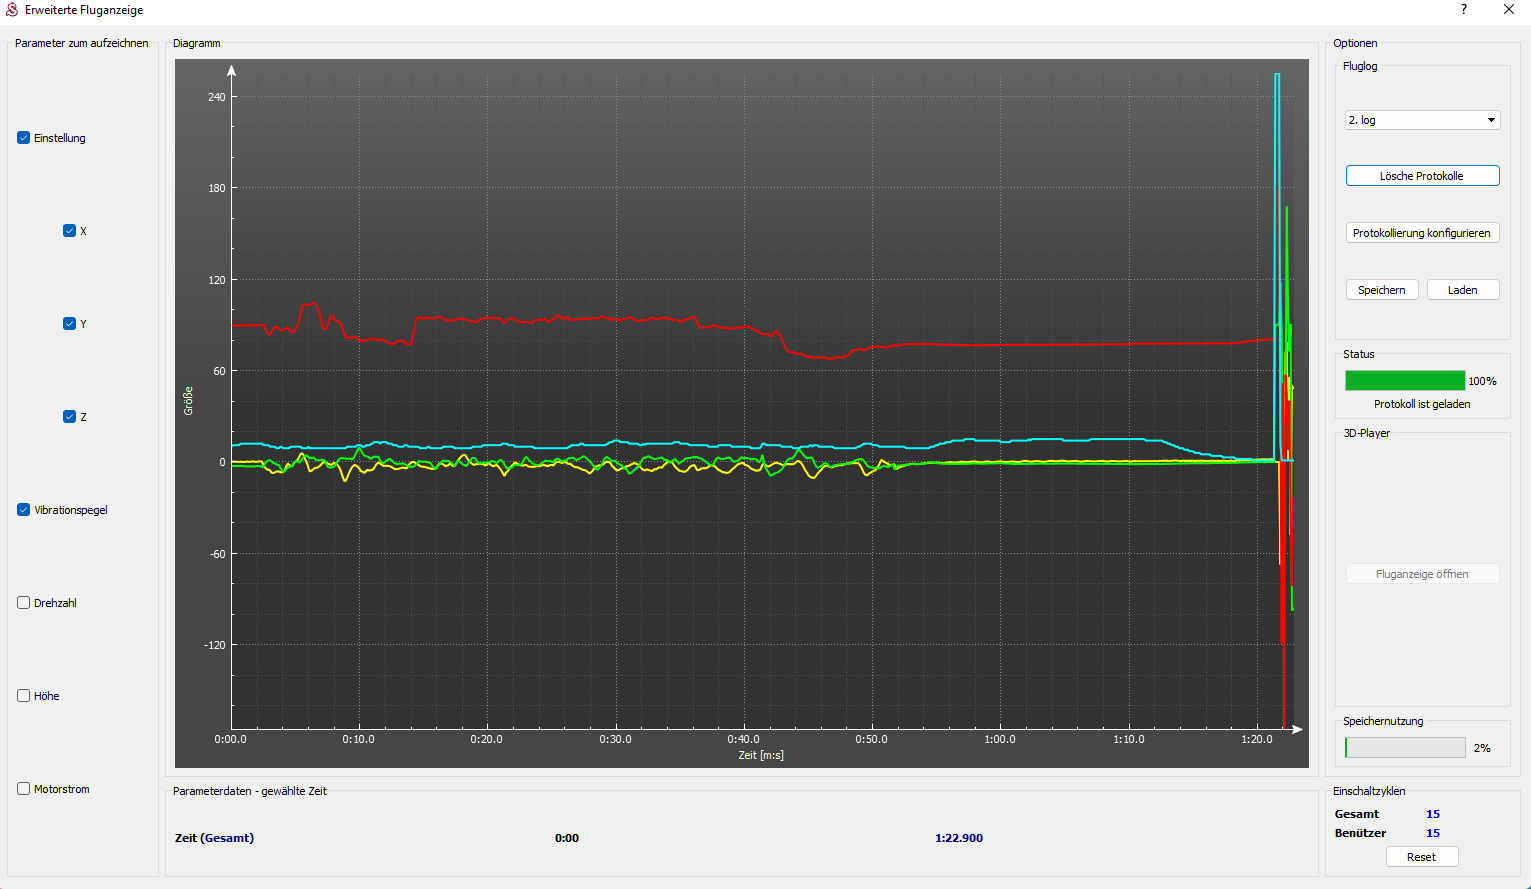Disable the X axis checkbox
Image resolution: width=1531 pixels, height=889 pixels.
tap(70, 231)
